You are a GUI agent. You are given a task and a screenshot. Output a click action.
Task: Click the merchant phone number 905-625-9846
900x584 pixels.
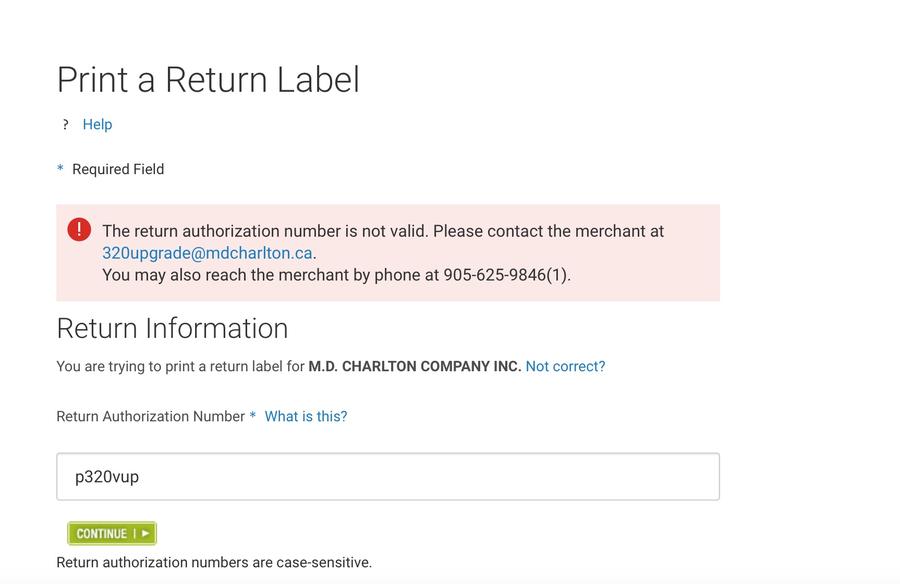494,275
